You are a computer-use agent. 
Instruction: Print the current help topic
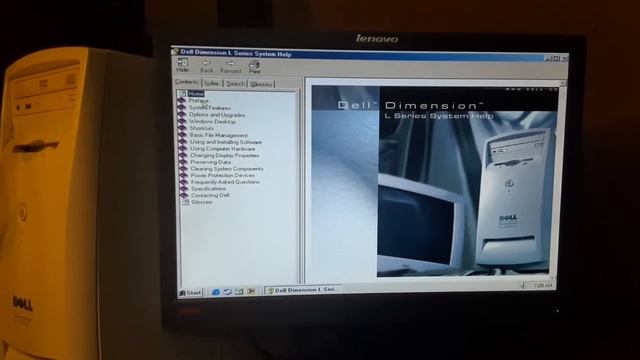click(254, 67)
